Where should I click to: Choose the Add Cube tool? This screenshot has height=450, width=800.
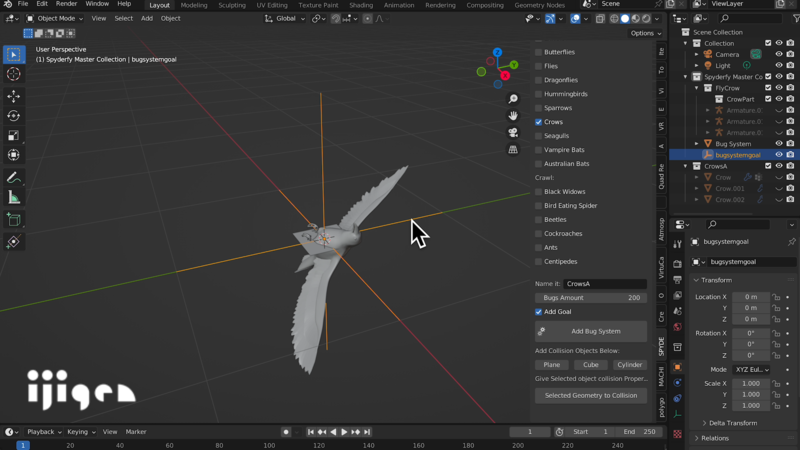coord(14,220)
